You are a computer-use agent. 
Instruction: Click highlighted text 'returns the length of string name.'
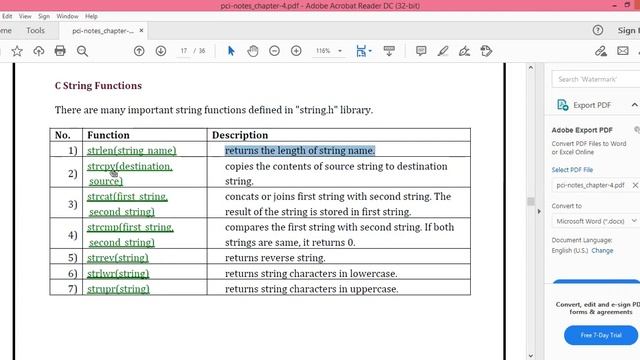tap(300, 151)
